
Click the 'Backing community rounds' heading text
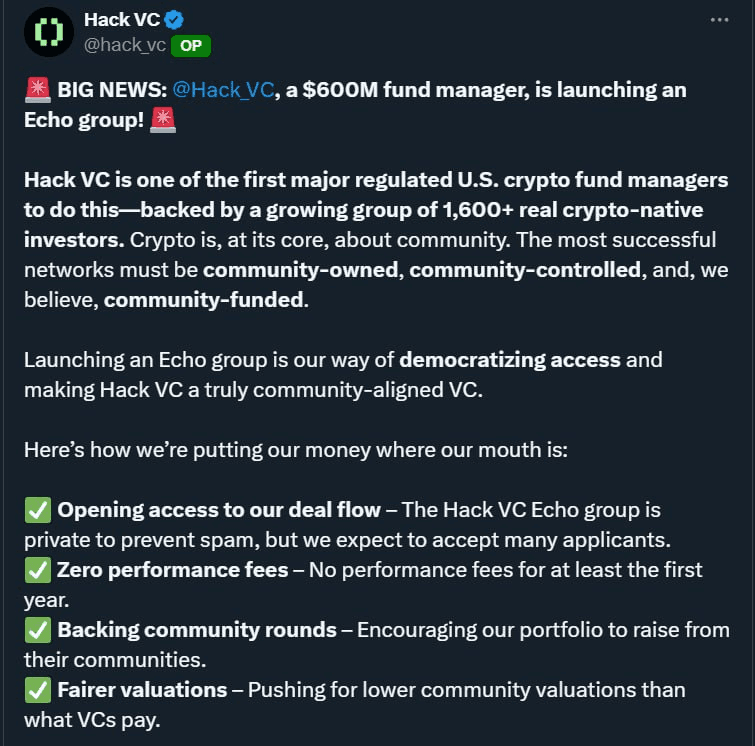pyautogui.click(x=197, y=630)
